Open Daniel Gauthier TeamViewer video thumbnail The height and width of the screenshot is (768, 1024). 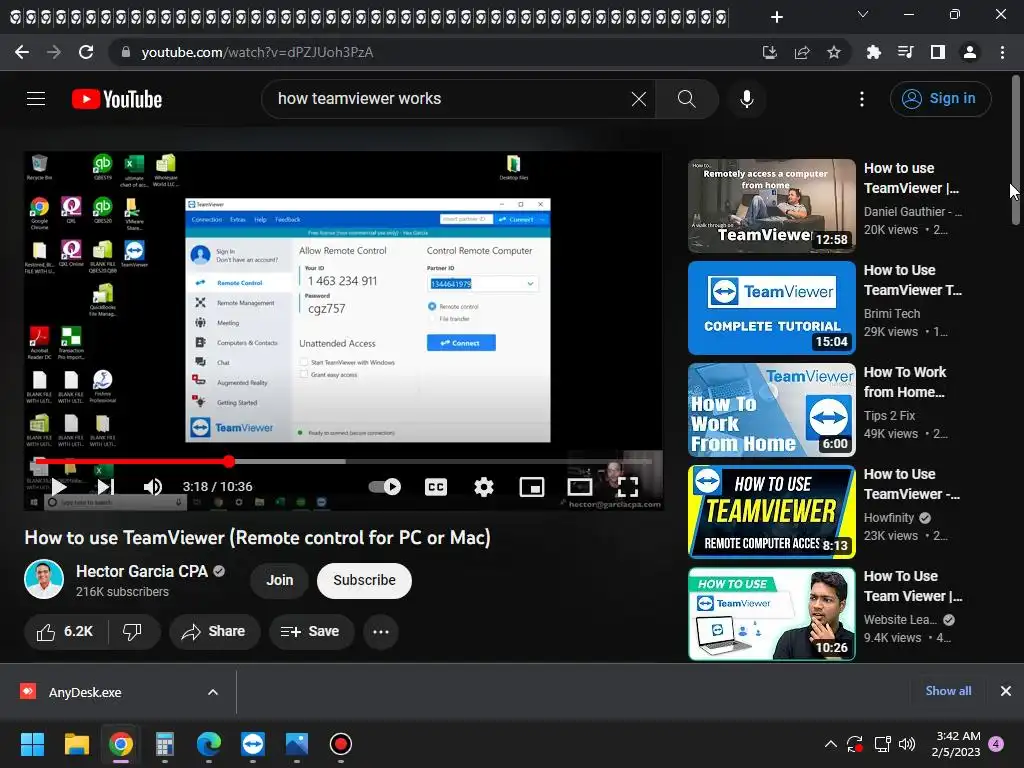point(771,206)
